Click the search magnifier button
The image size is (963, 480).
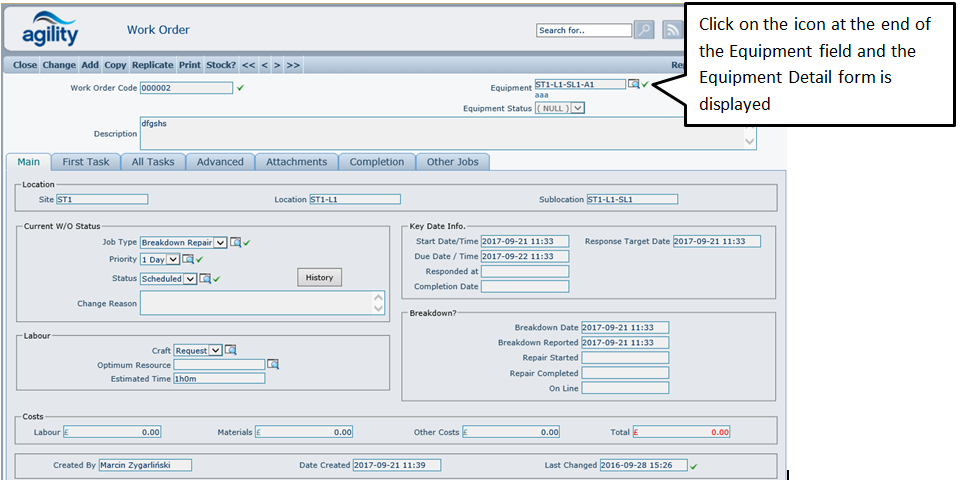tap(644, 30)
